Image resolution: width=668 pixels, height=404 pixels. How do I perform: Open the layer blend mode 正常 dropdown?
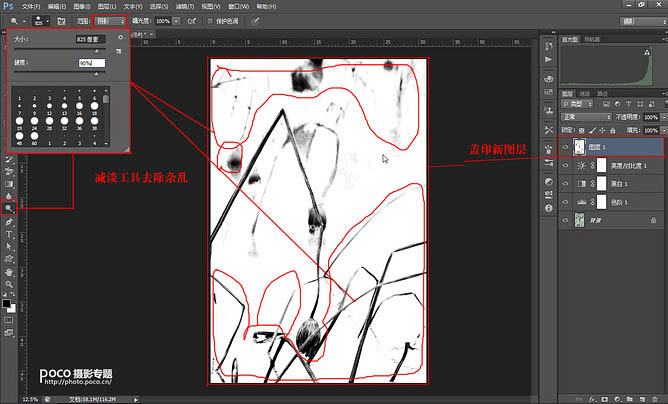(x=587, y=117)
